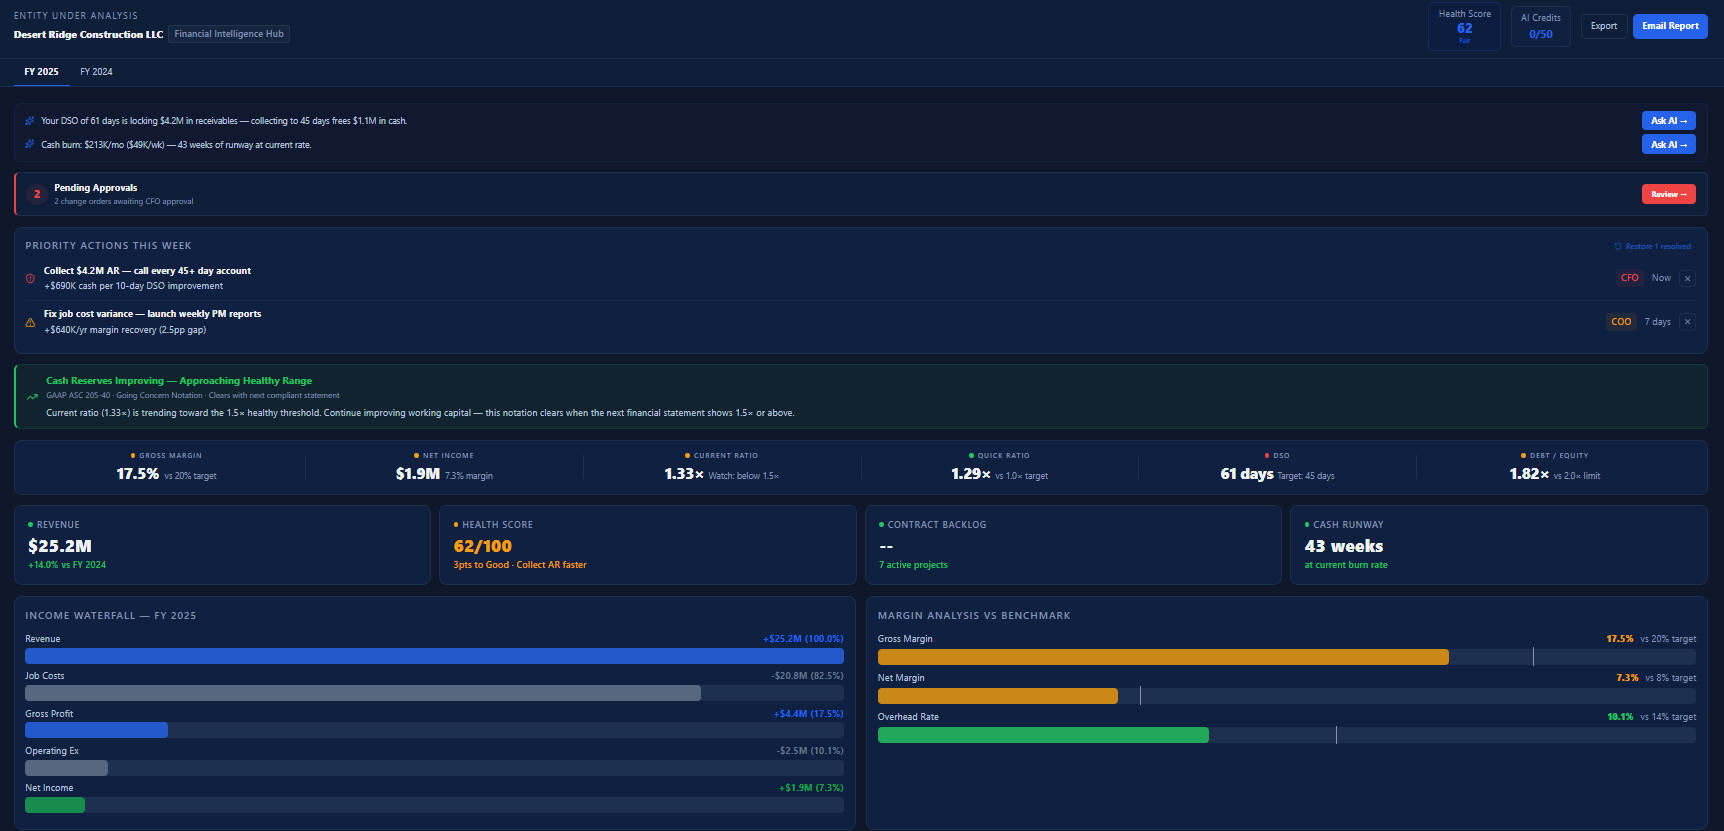
Task: Click 'Priority Actions This Week' heading
Action: [x=108, y=246]
